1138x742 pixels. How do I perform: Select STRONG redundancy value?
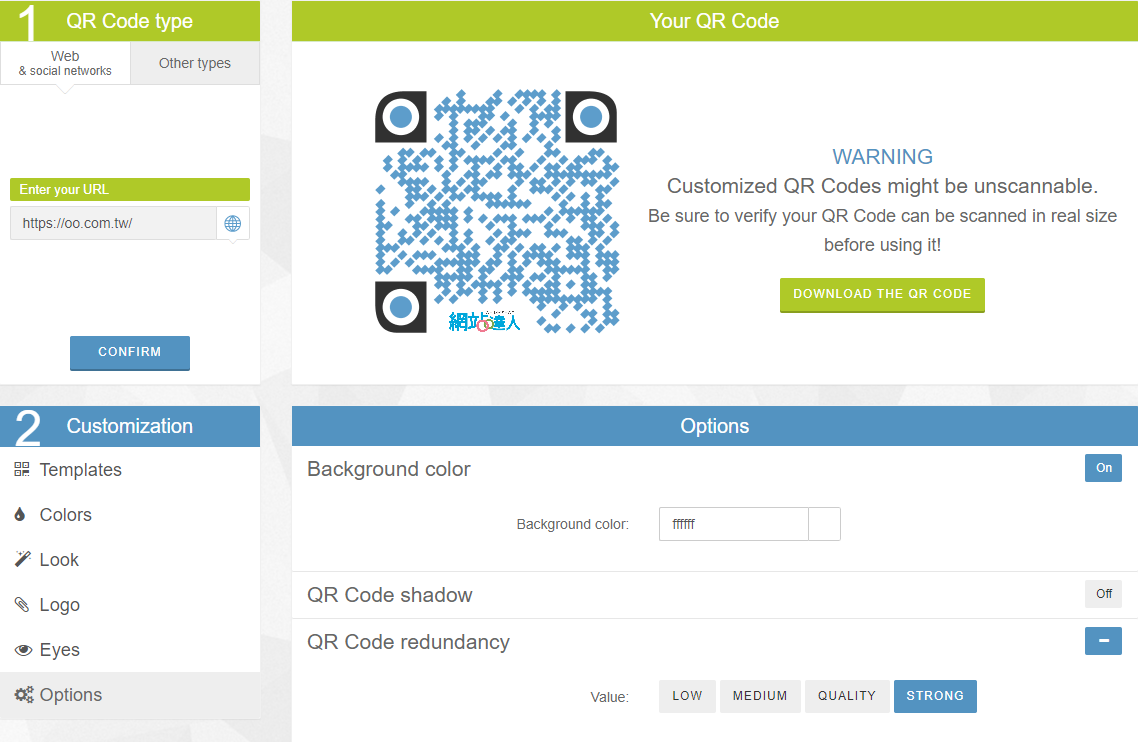click(x=935, y=696)
